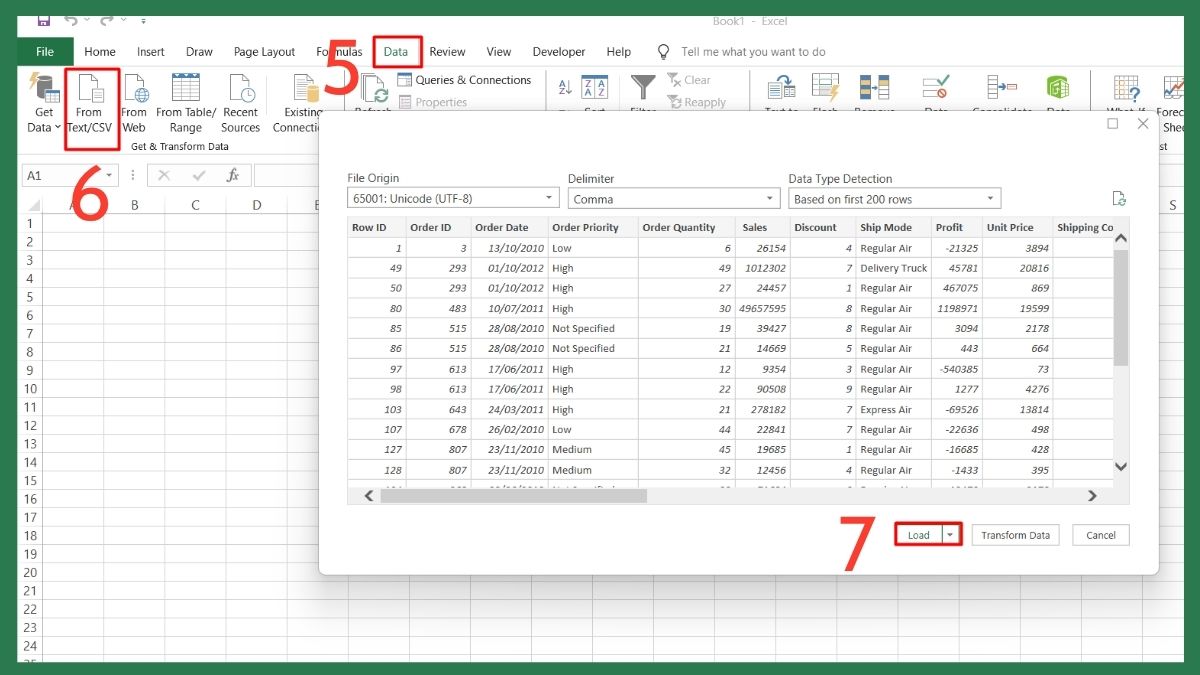Switch to the Formulas tab

tap(339, 51)
